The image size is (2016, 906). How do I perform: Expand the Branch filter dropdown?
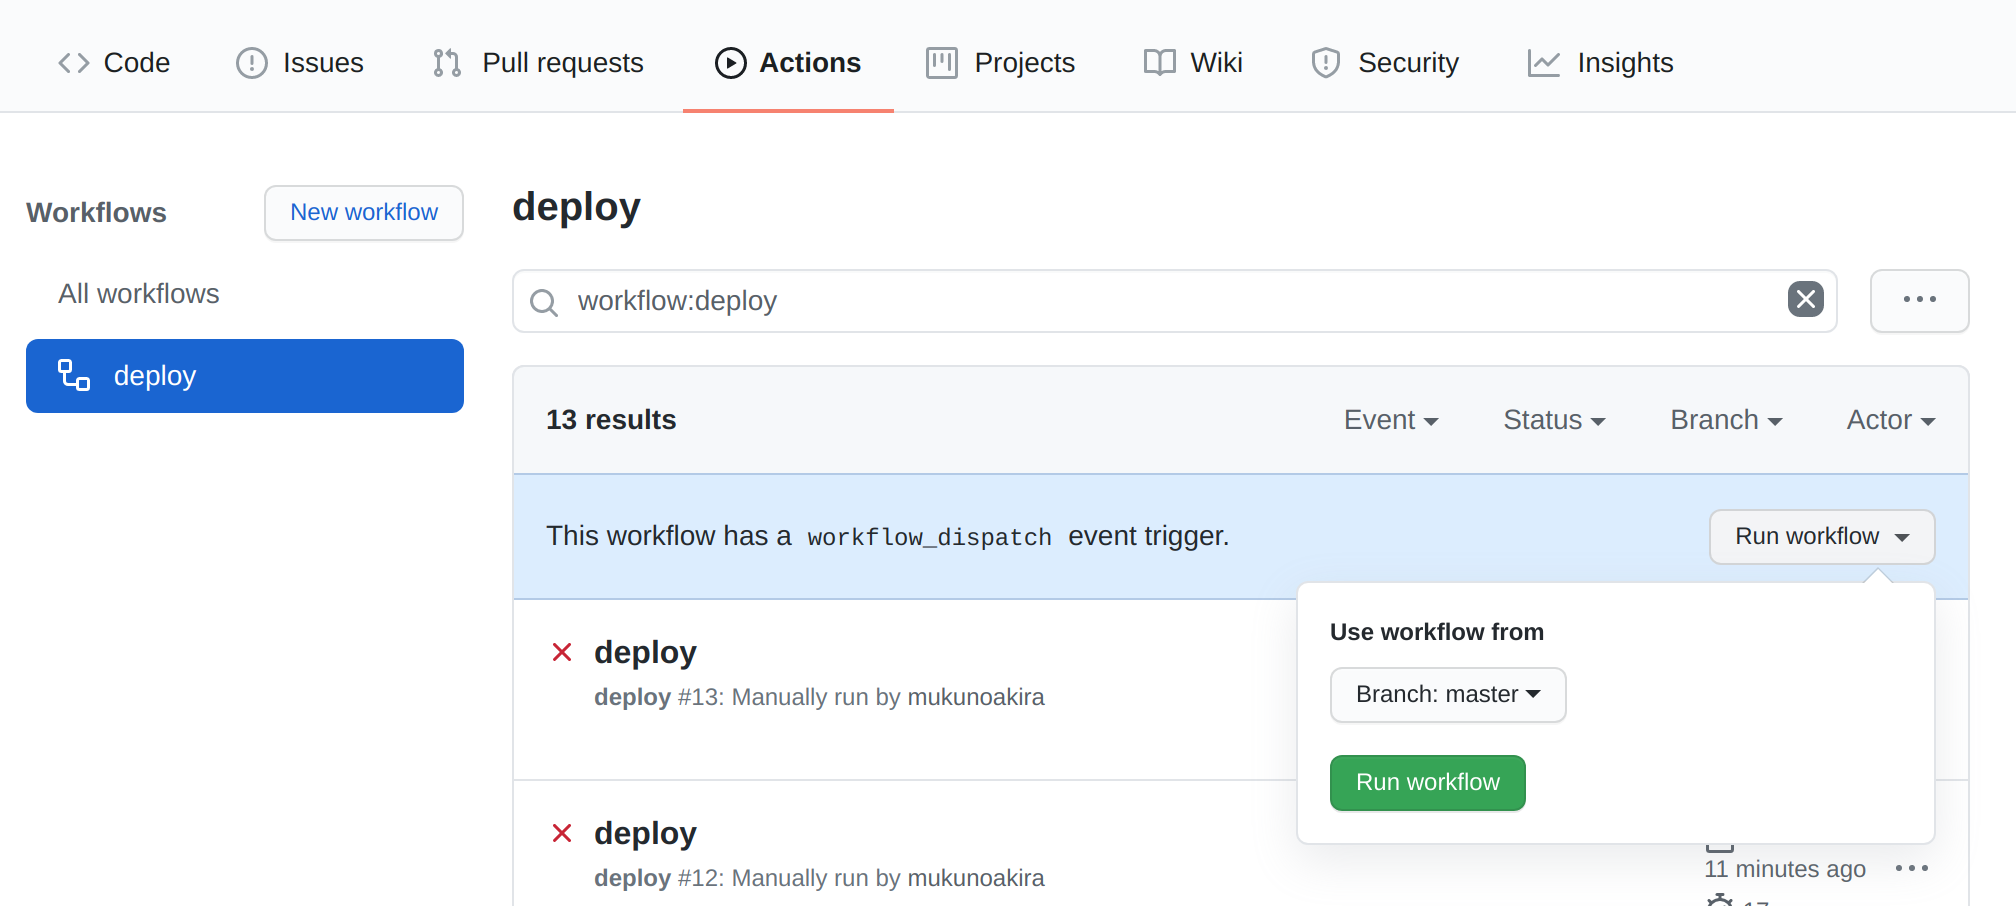click(x=1726, y=420)
